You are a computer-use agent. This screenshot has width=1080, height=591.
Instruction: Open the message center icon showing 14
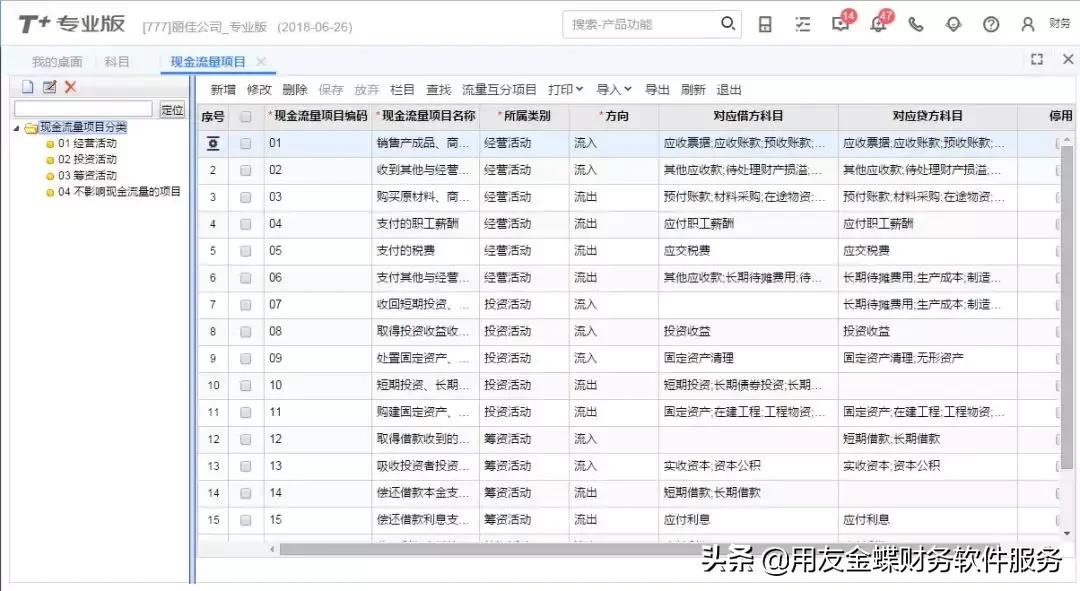coord(840,24)
